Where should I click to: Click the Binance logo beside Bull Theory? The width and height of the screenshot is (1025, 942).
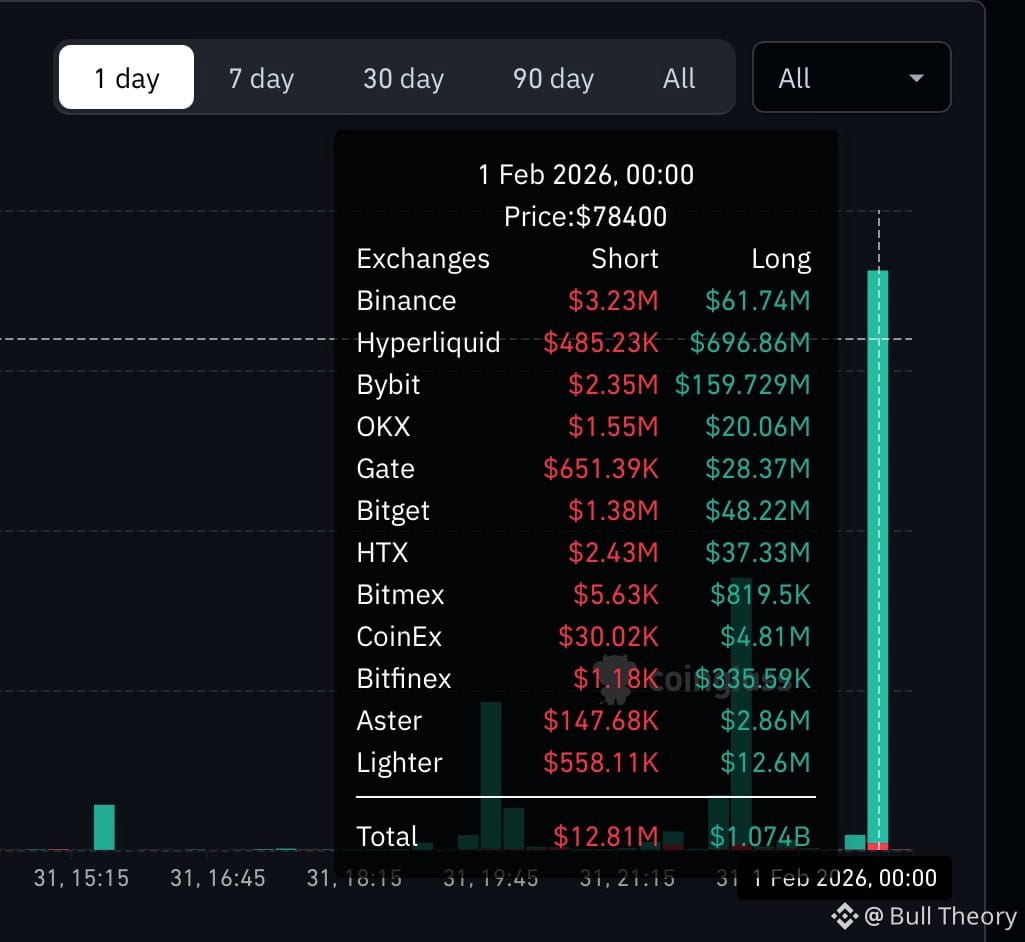coord(844,915)
